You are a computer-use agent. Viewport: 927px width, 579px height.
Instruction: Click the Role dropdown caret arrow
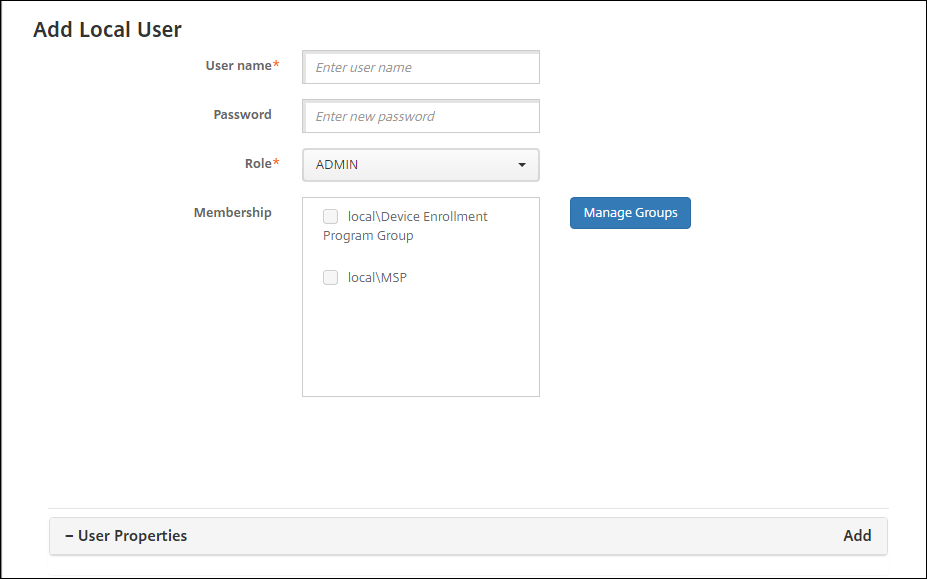point(522,165)
